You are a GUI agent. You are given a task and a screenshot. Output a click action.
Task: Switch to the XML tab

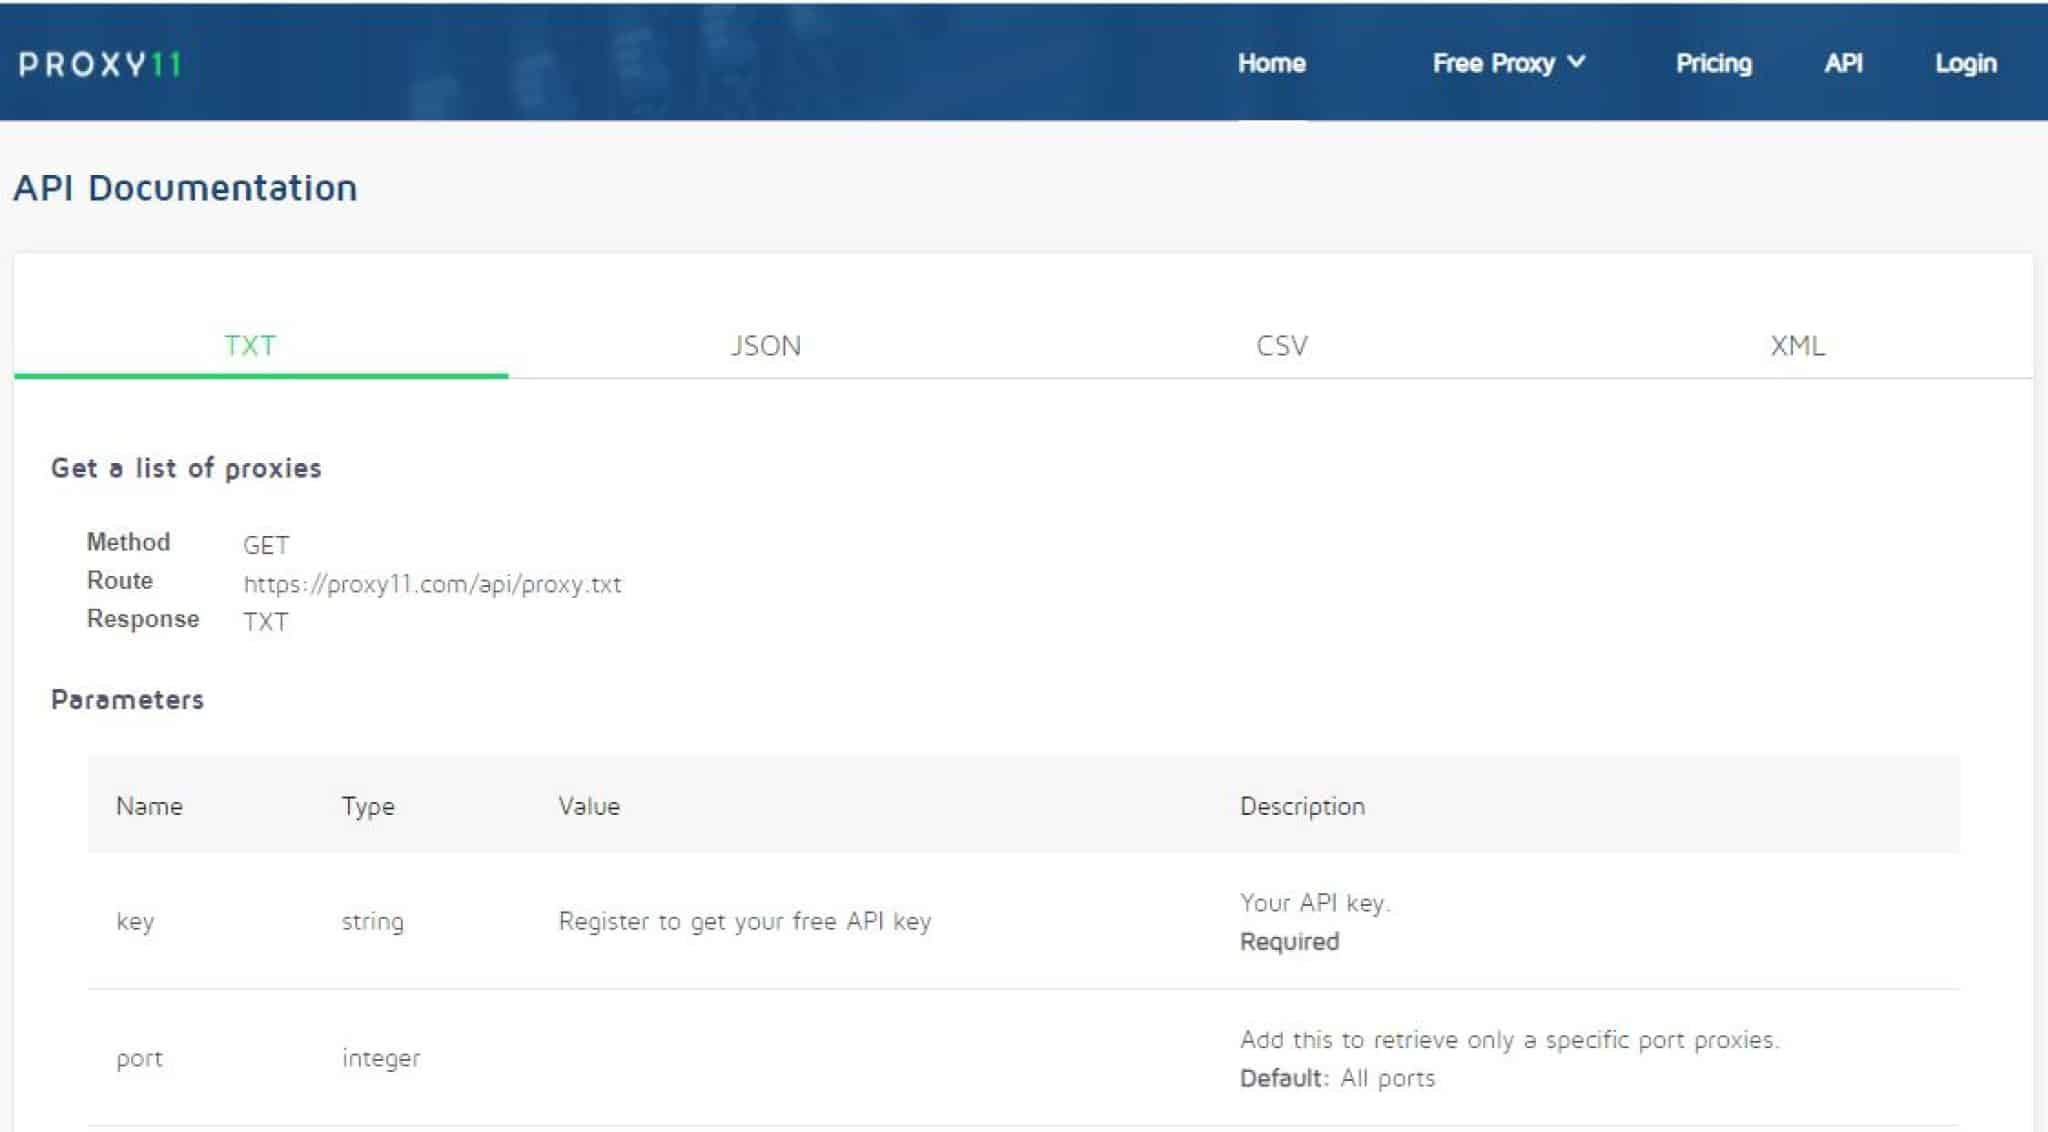tap(1797, 345)
